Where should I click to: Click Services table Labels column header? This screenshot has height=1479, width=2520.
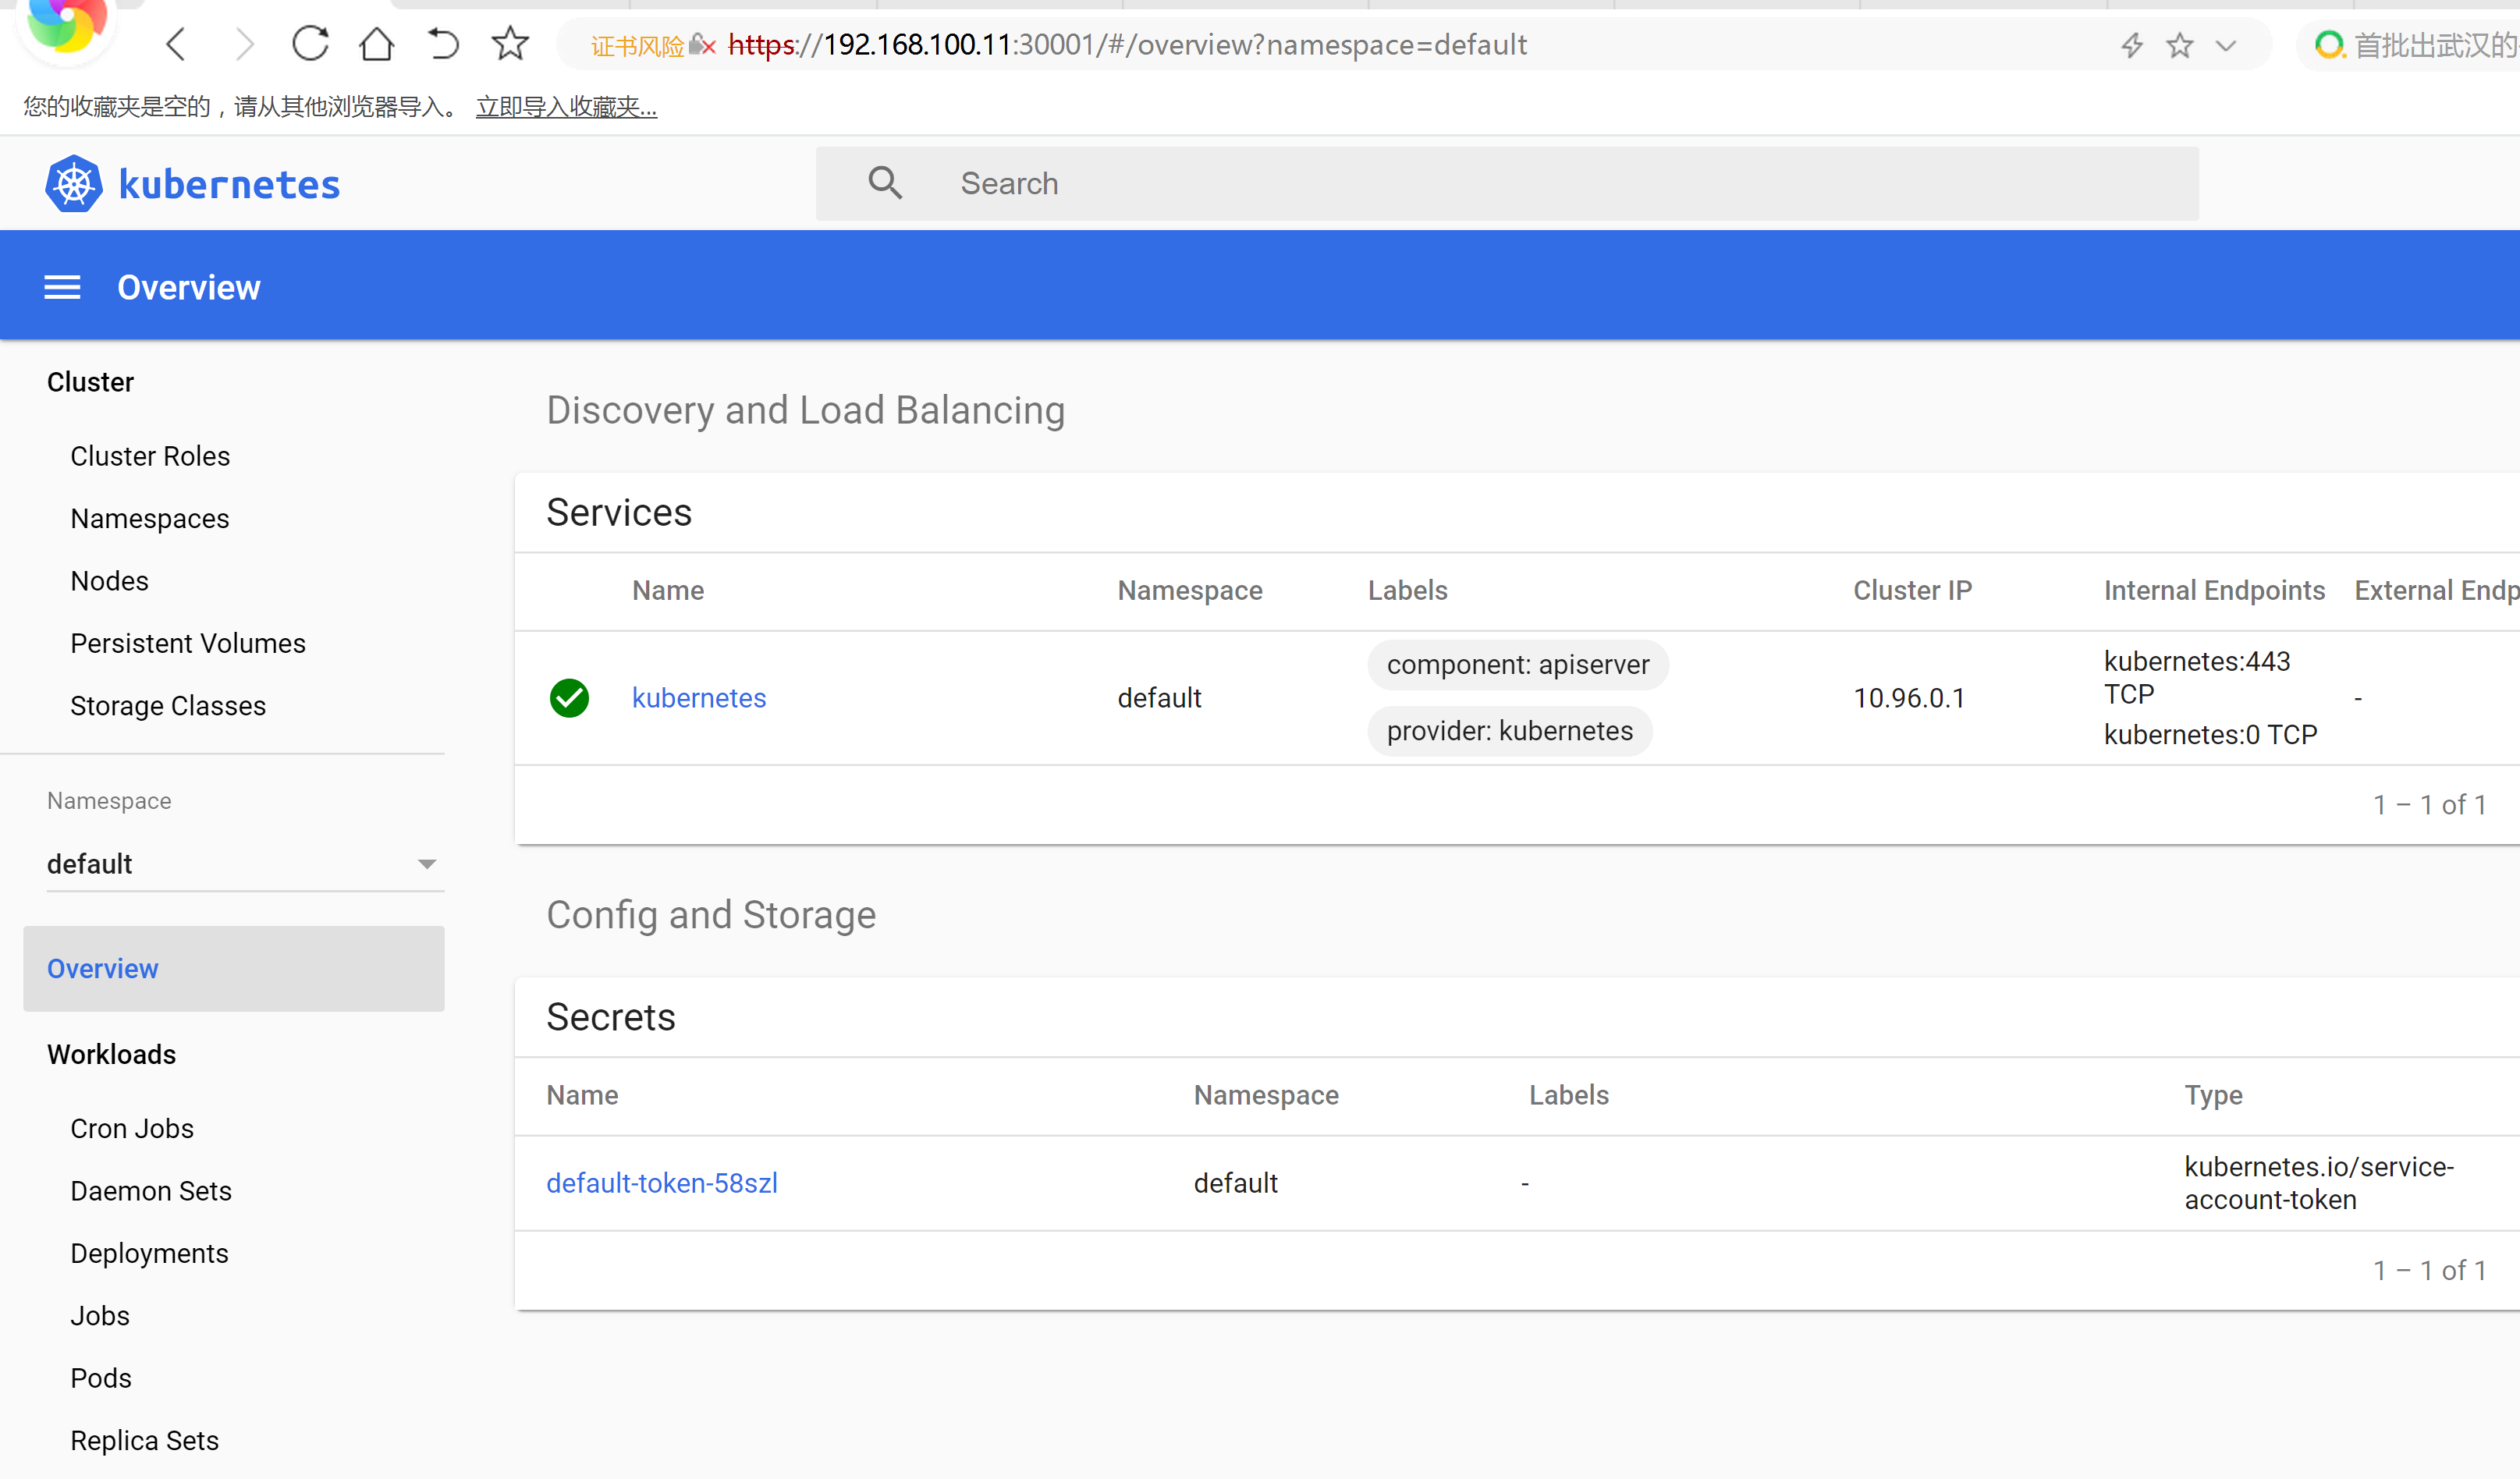pos(1408,591)
